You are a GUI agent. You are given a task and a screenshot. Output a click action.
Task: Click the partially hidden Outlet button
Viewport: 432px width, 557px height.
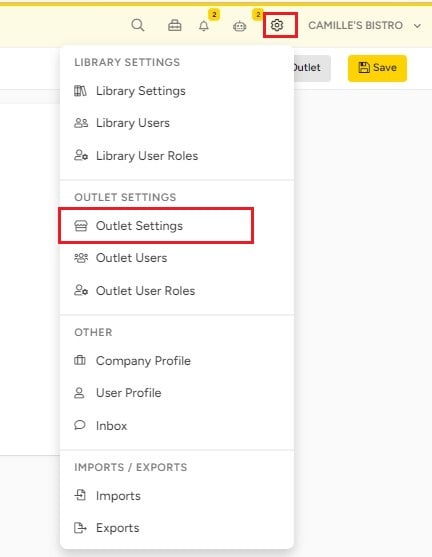[312, 68]
